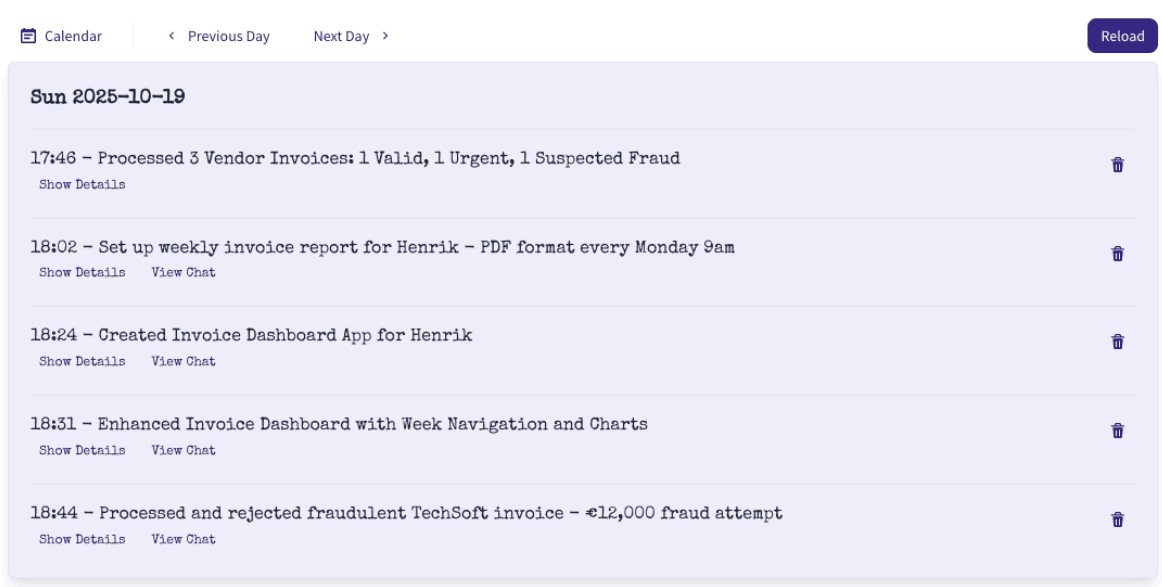This screenshot has width=1162, height=587.
Task: Expand details of Created Invoice Dashboard App
Action: [82, 361]
